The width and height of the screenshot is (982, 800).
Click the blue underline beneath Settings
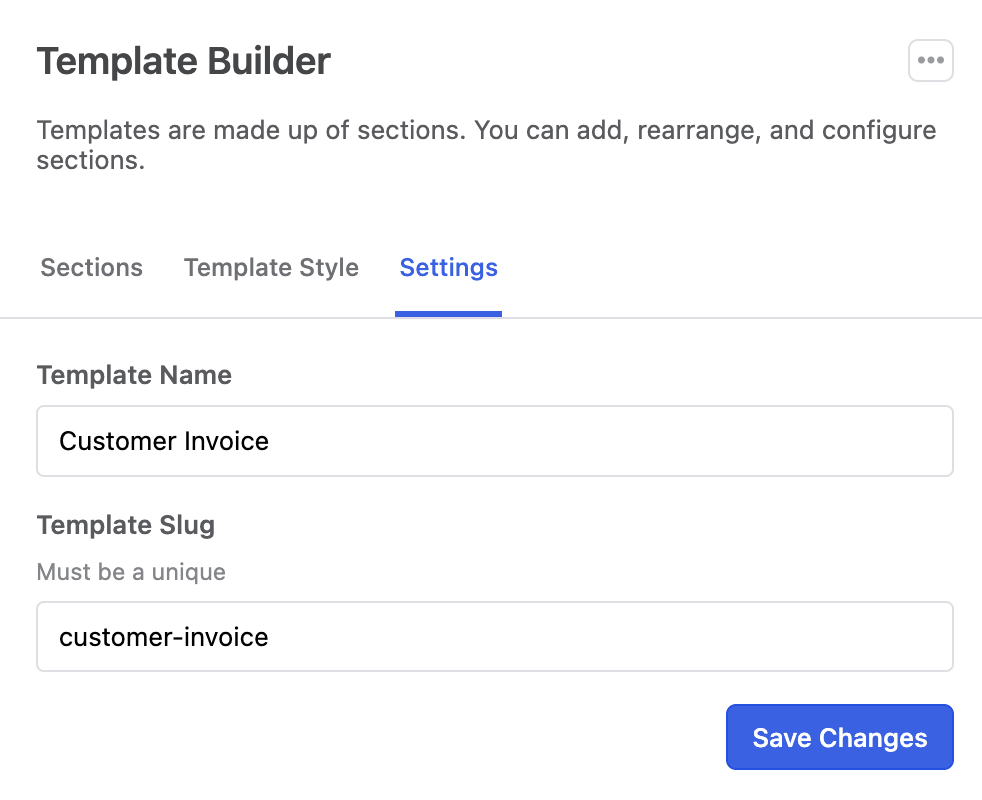(x=448, y=313)
